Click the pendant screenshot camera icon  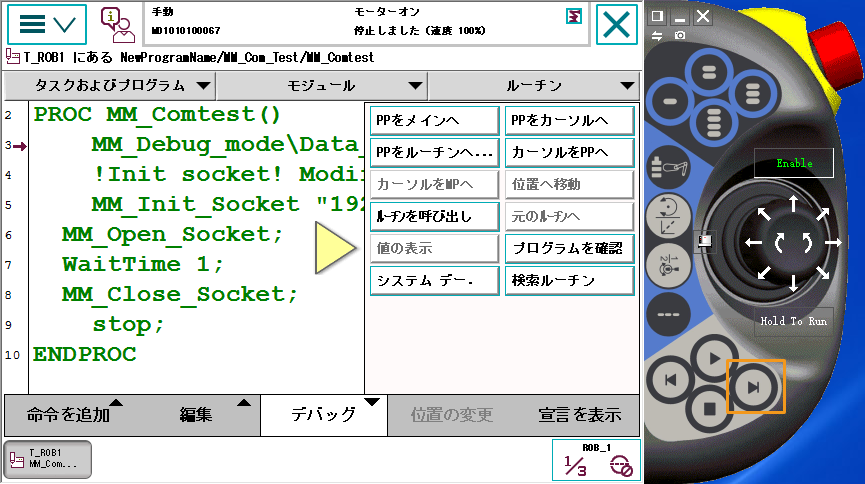pyautogui.click(x=680, y=35)
